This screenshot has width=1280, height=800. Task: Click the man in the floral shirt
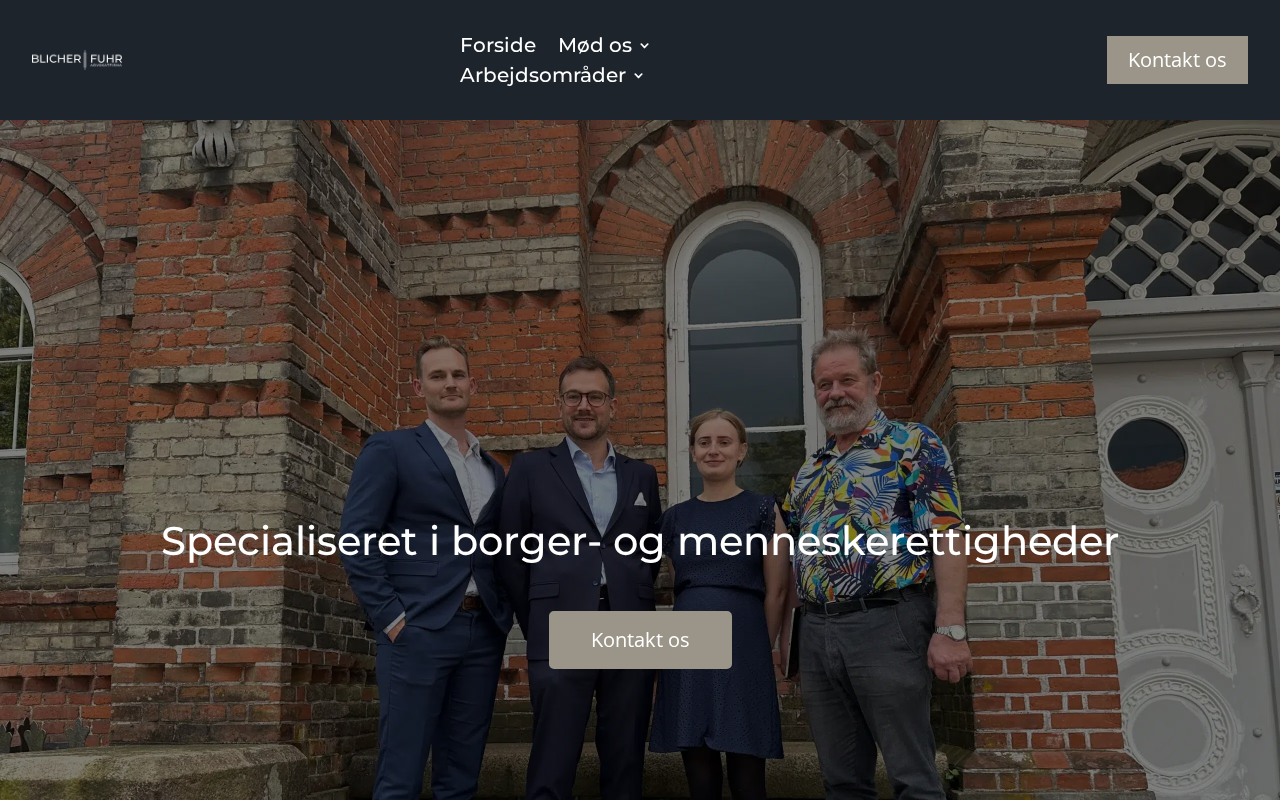(x=870, y=560)
